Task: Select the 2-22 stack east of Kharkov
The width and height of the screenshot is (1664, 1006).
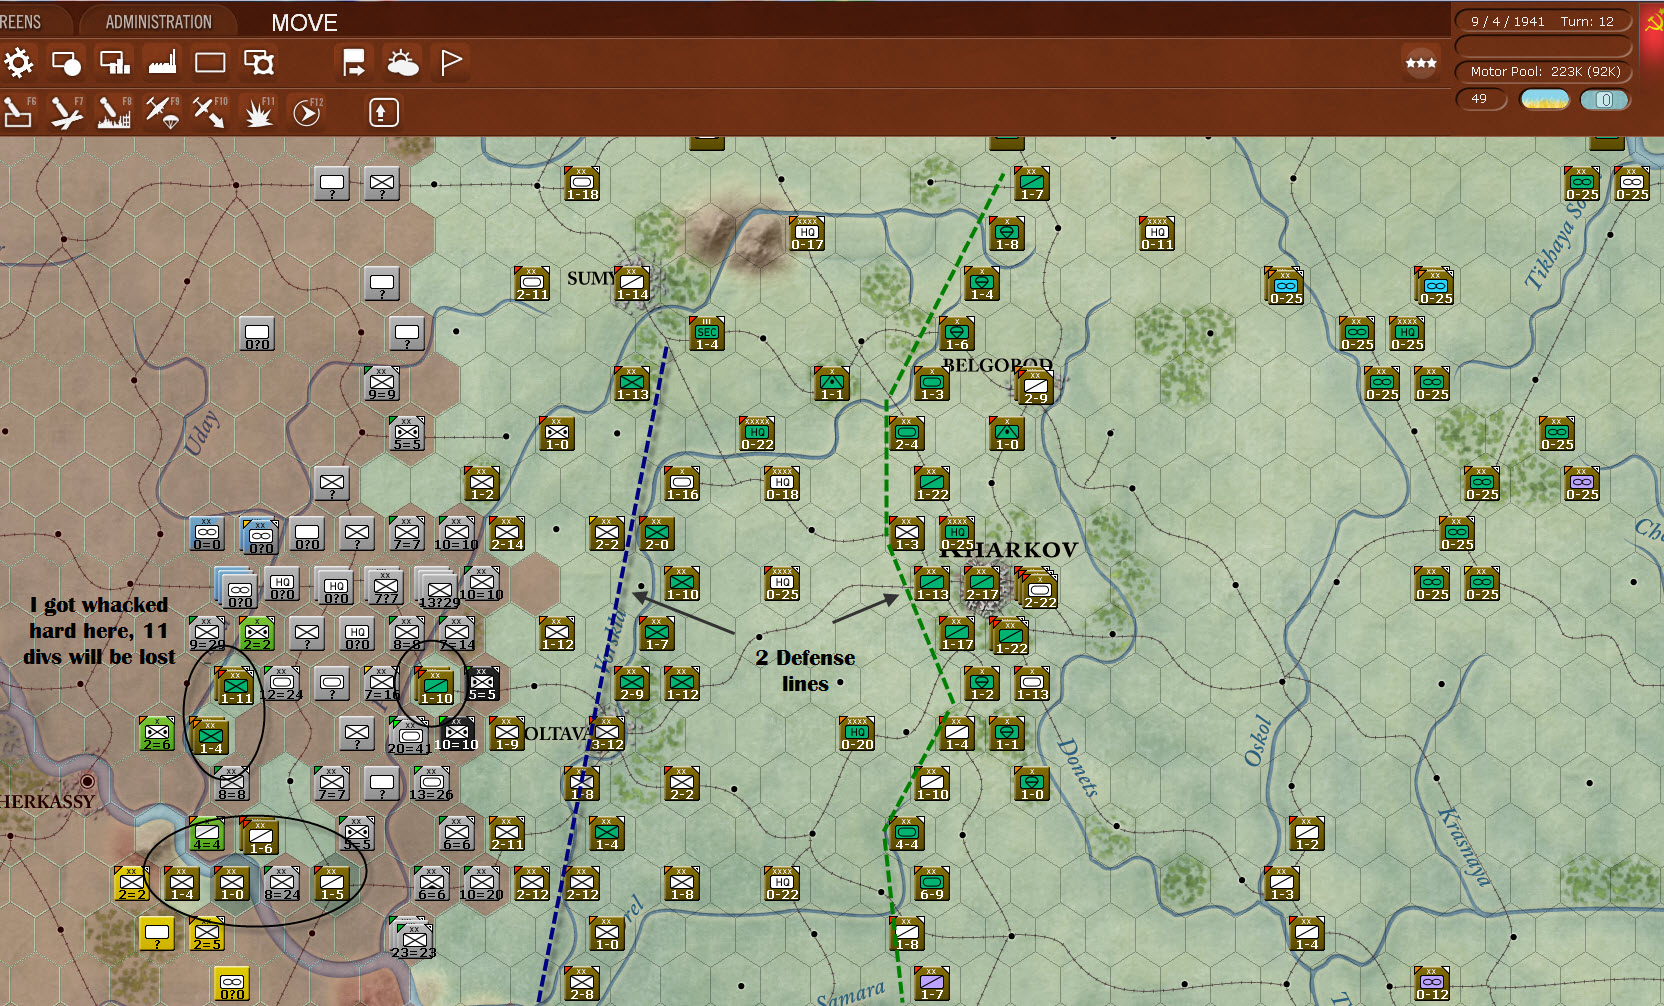Action: 1038,590
